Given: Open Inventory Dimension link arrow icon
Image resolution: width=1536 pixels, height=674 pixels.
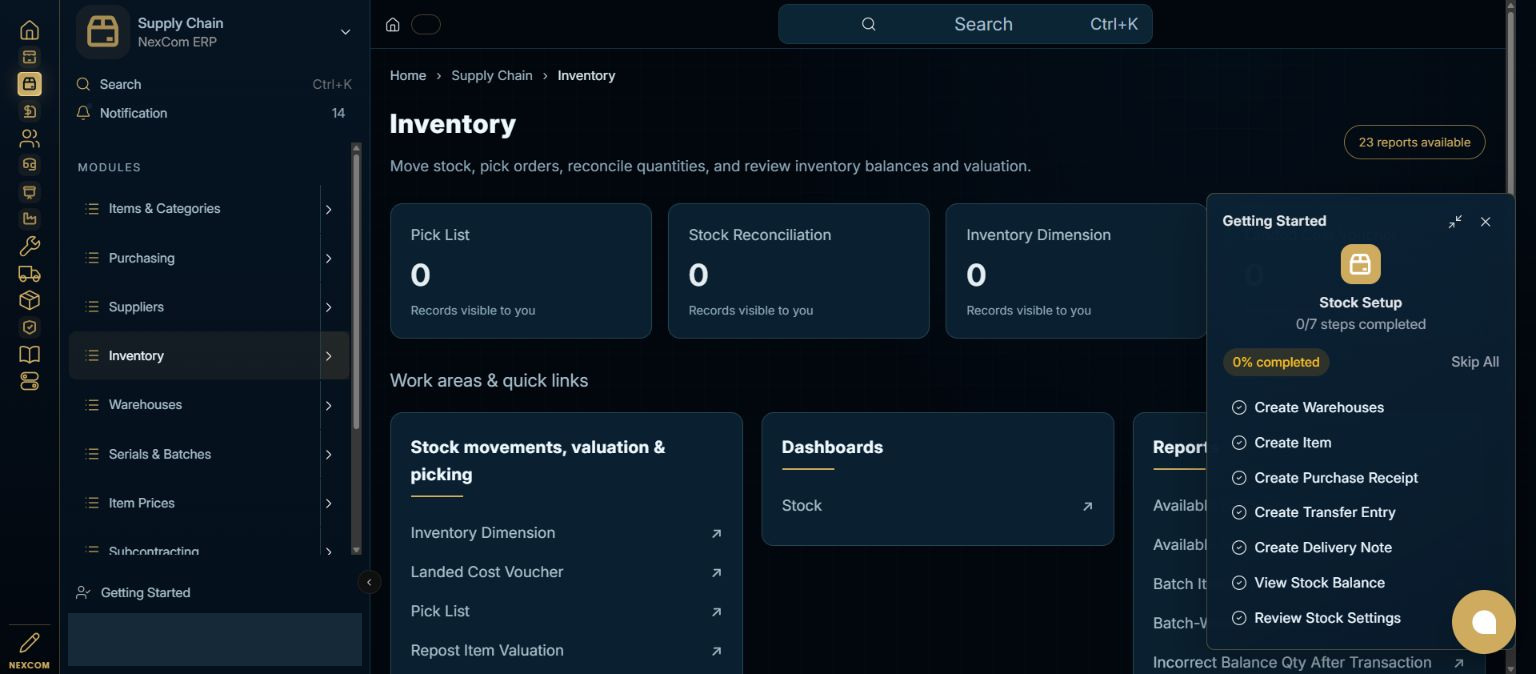Looking at the screenshot, I should tap(716, 534).
